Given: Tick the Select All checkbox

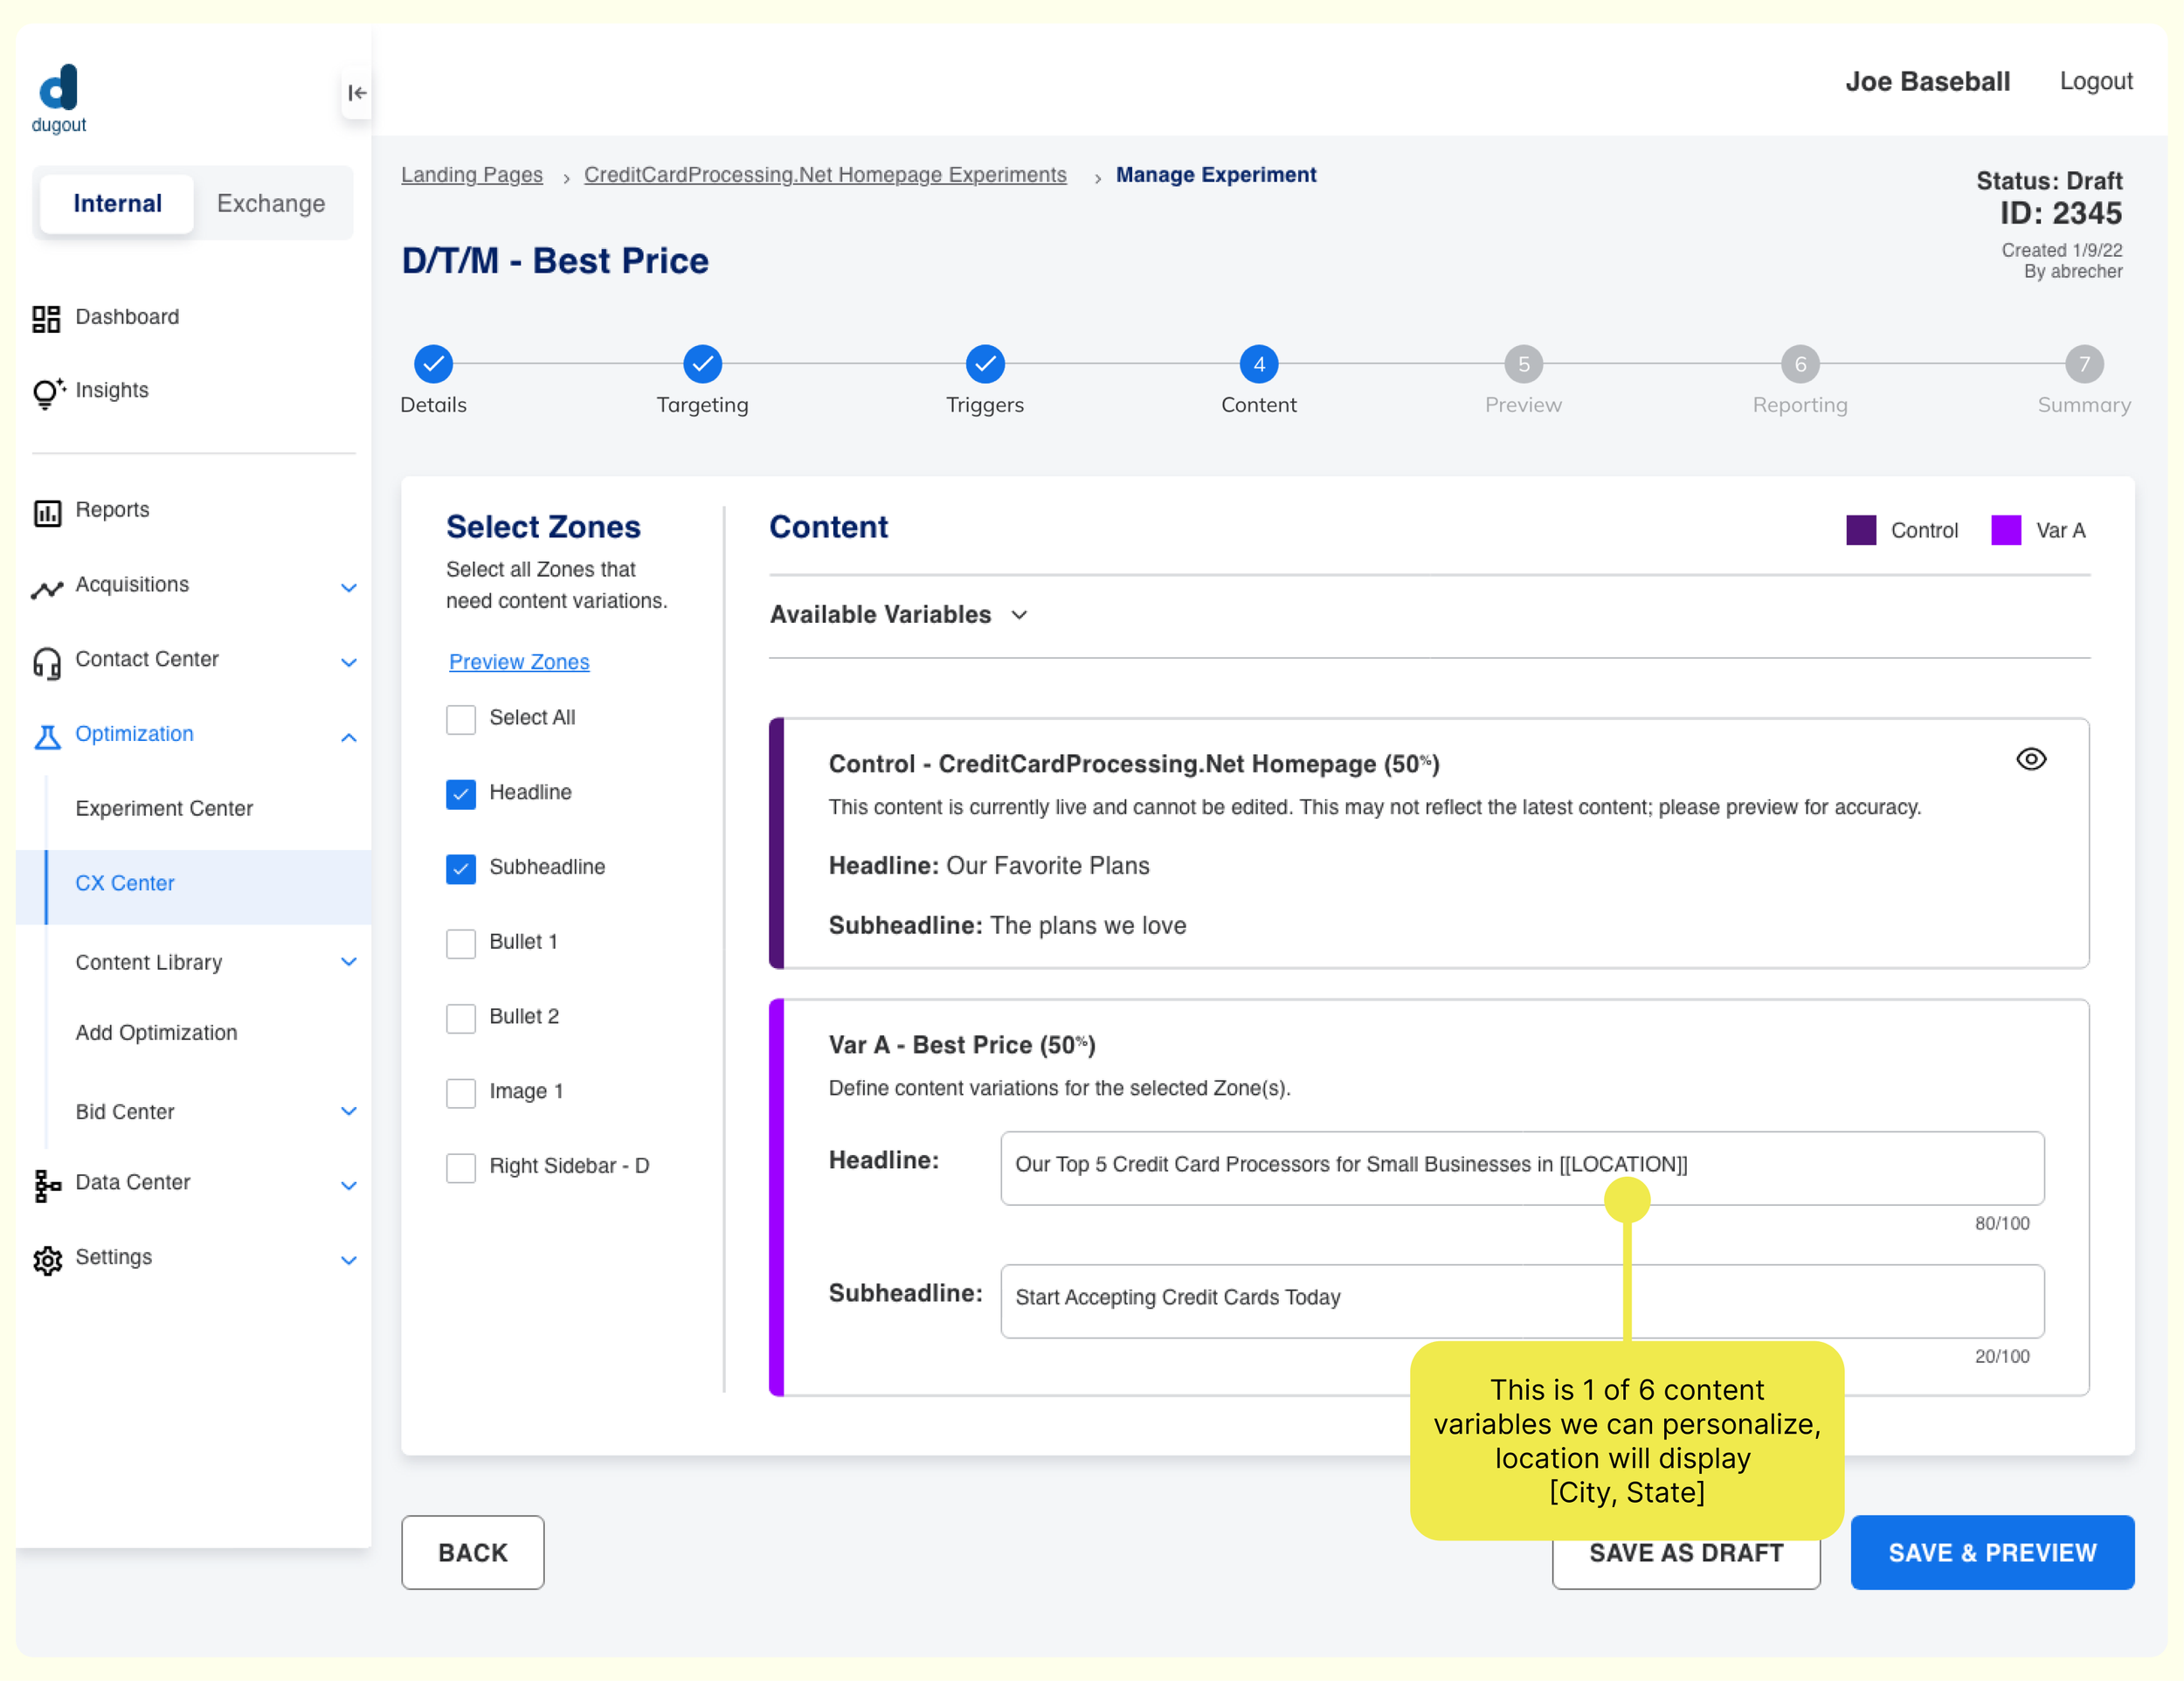Looking at the screenshot, I should coord(460,719).
